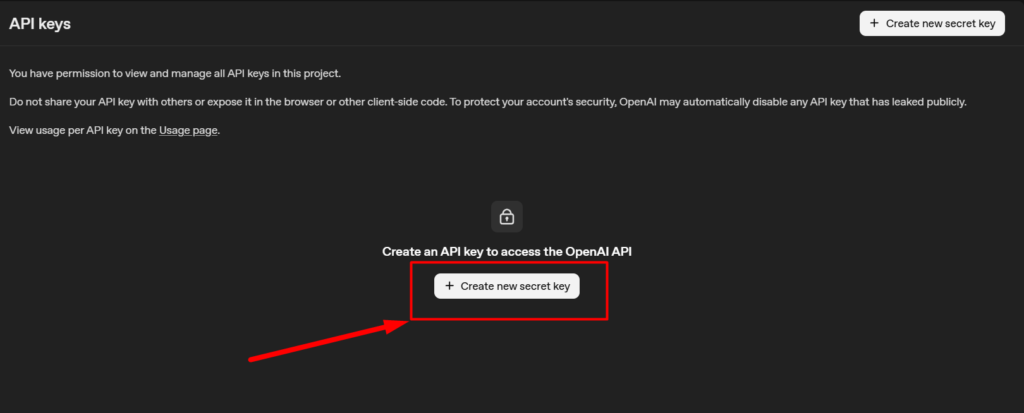Click the top-right Create new secret key button
Viewport: 1024px width, 413px height.
pos(932,24)
